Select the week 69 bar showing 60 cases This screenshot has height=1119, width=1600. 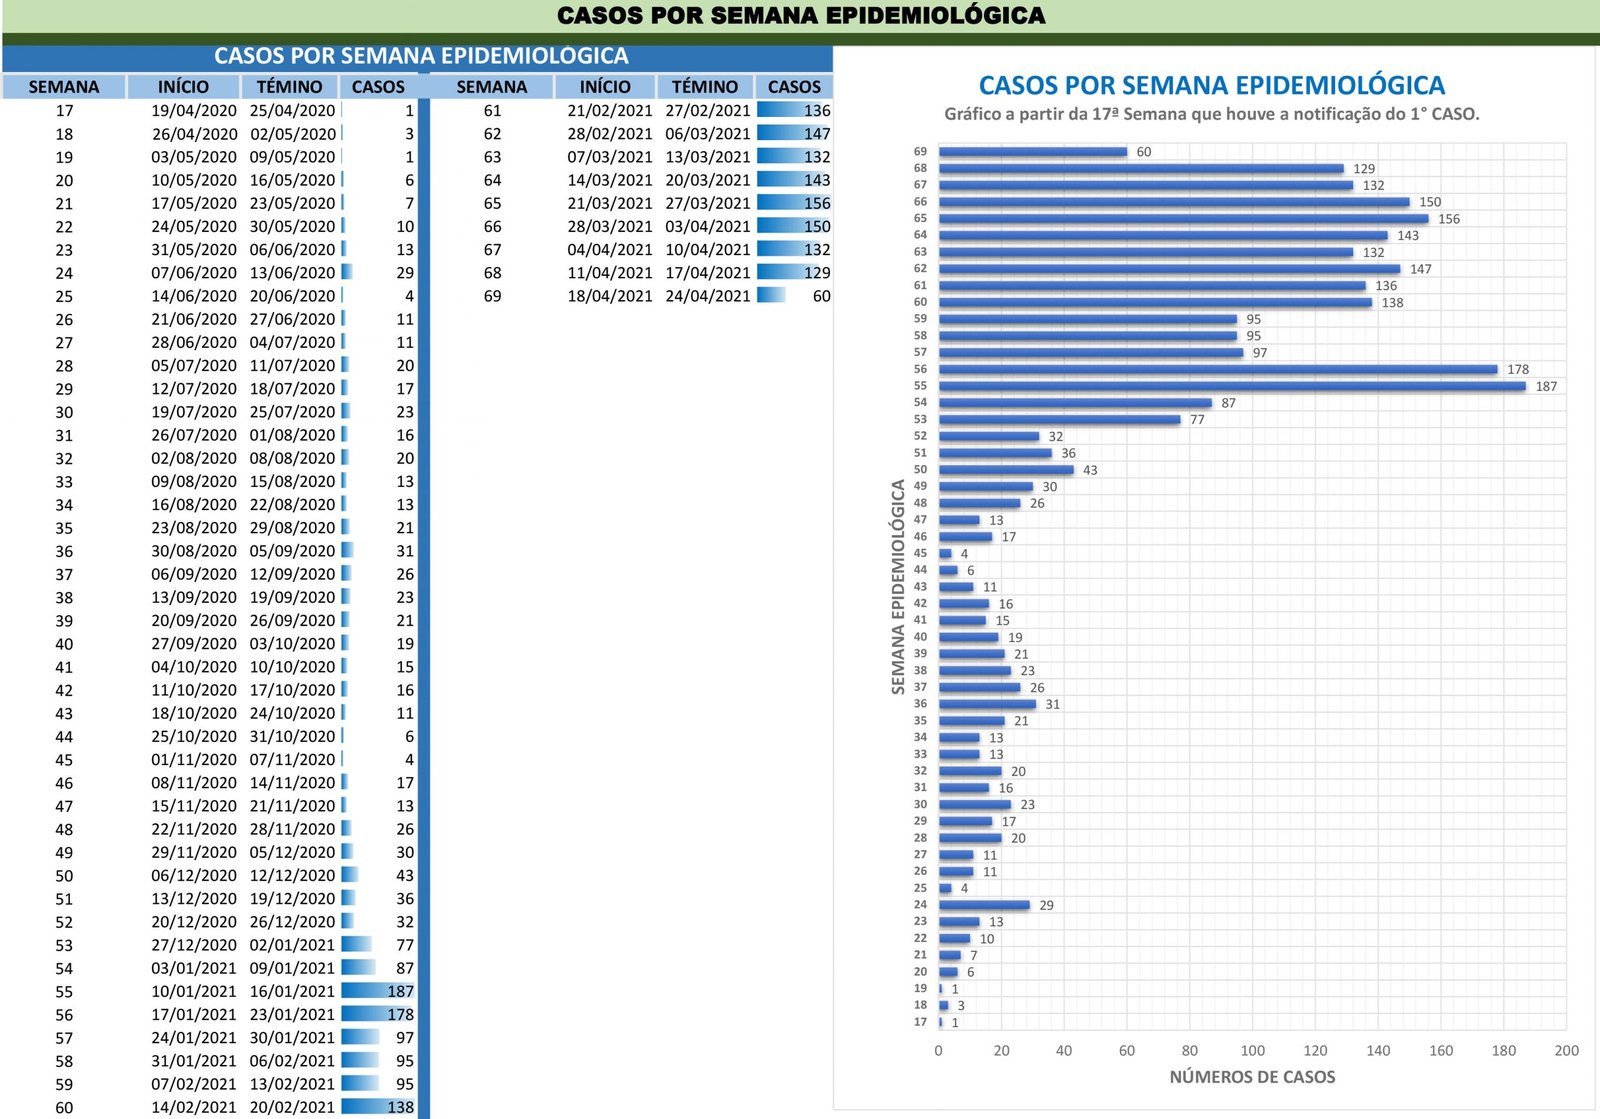pyautogui.click(x=1033, y=152)
